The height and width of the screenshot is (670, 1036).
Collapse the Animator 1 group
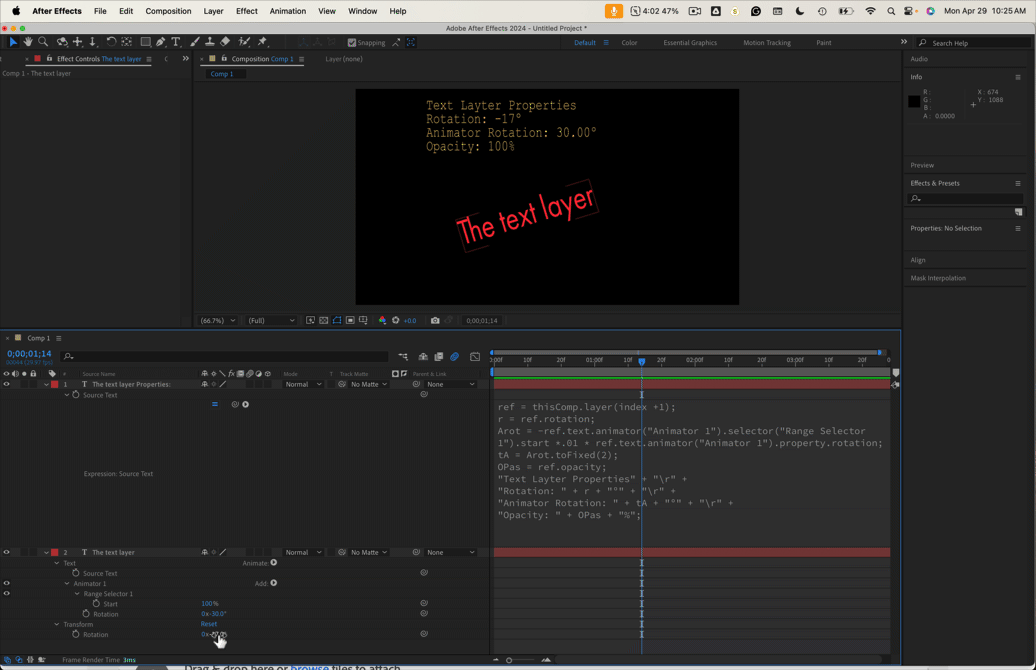(67, 583)
